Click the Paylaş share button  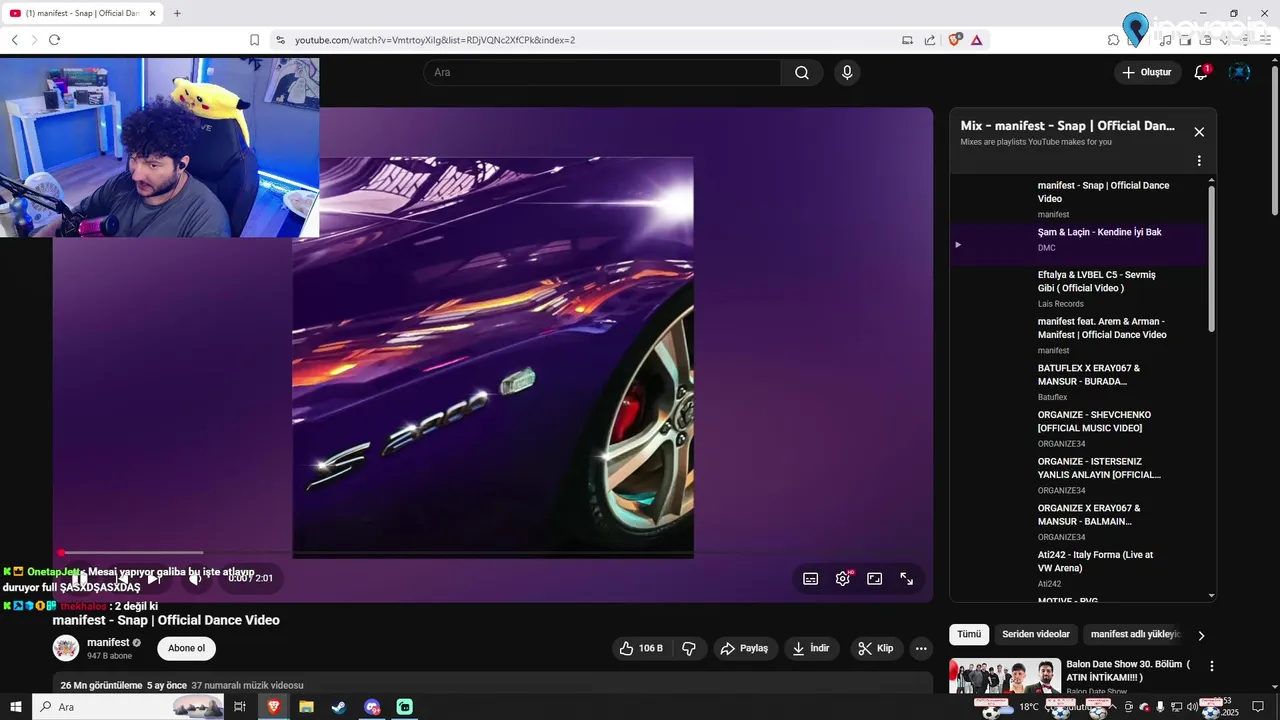point(745,648)
